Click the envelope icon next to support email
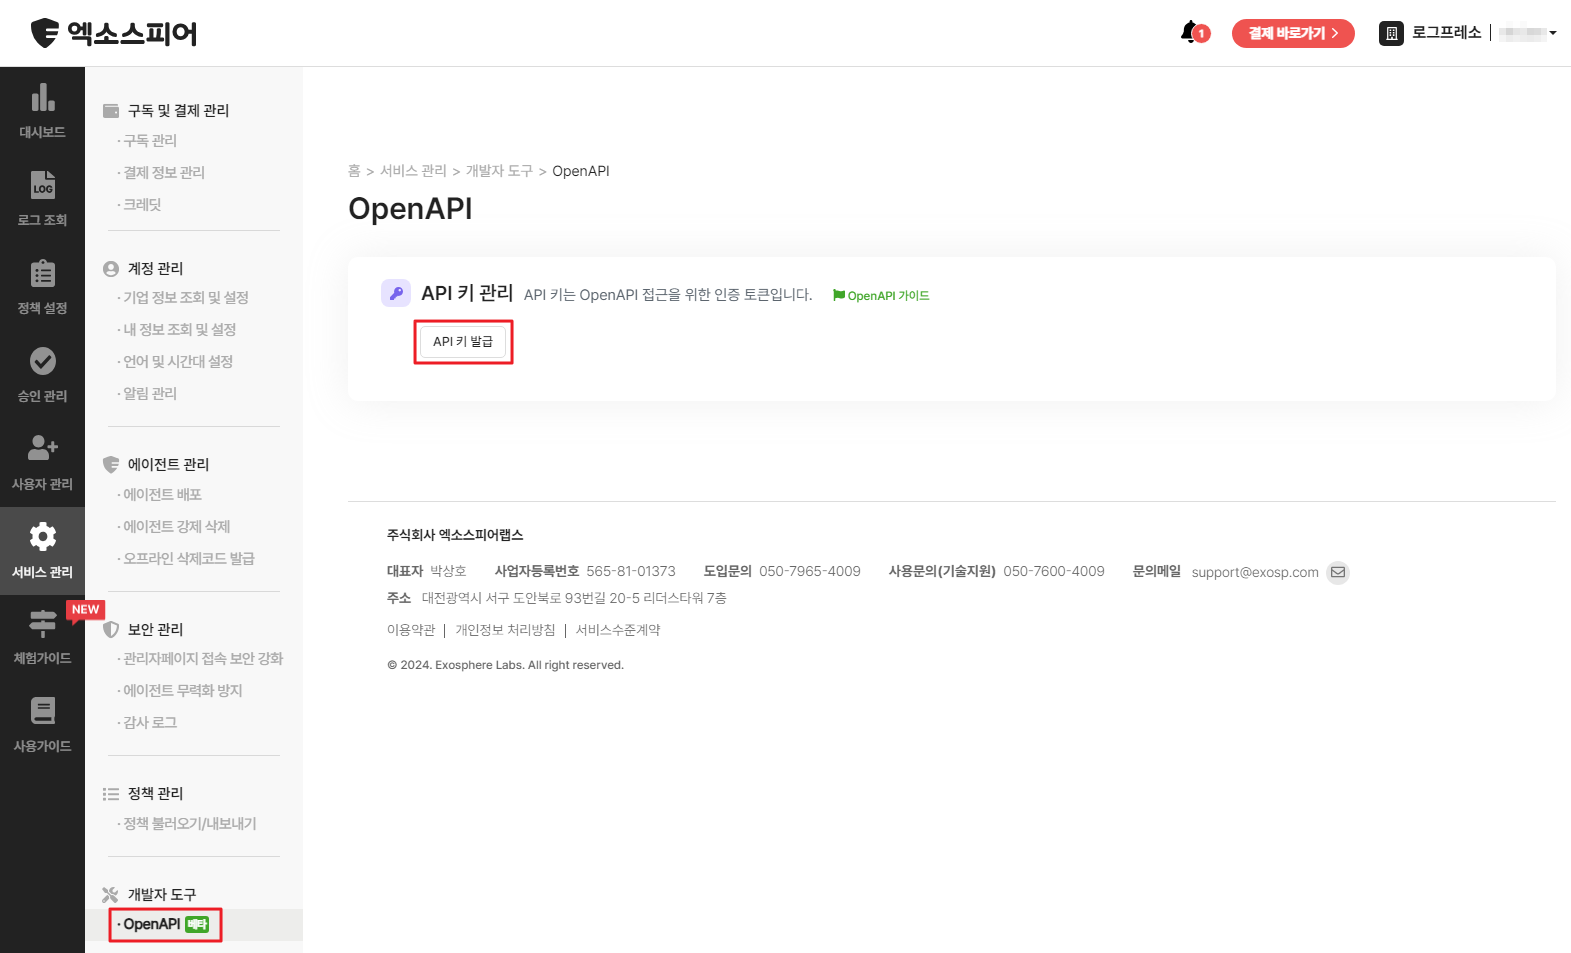The width and height of the screenshot is (1571, 953). 1338,572
